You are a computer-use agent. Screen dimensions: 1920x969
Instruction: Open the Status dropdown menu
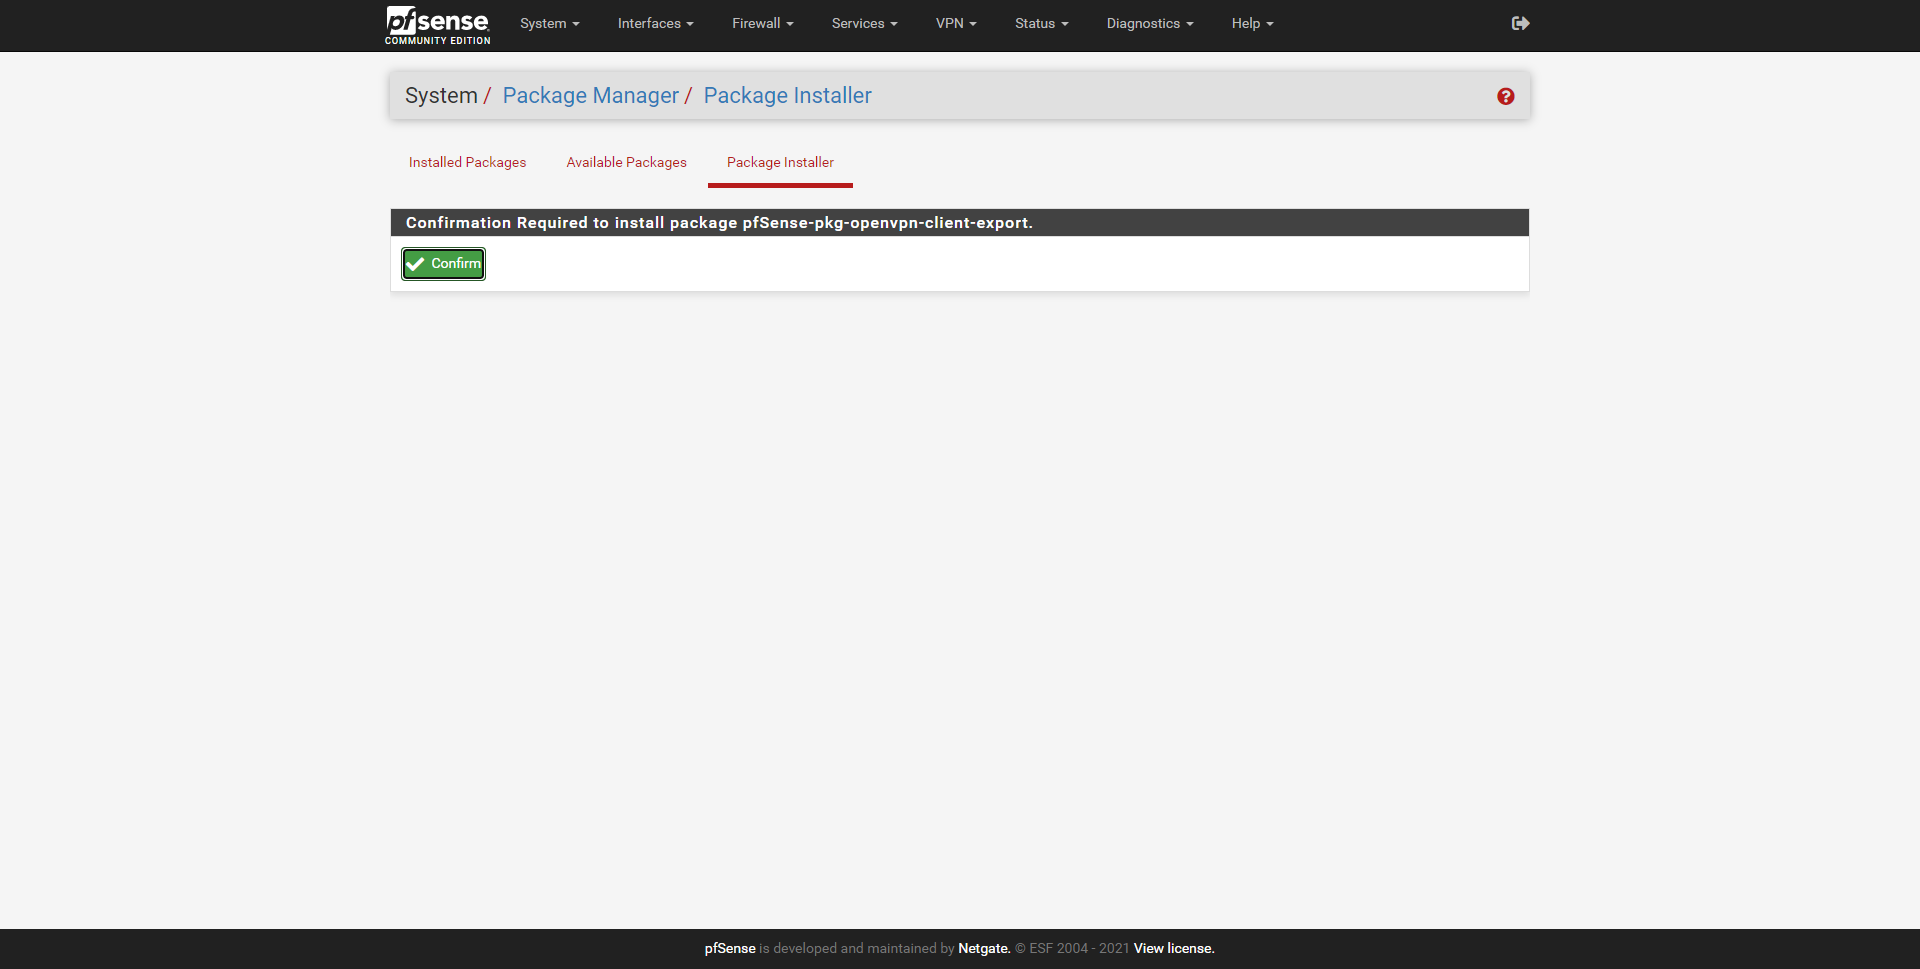point(1041,23)
